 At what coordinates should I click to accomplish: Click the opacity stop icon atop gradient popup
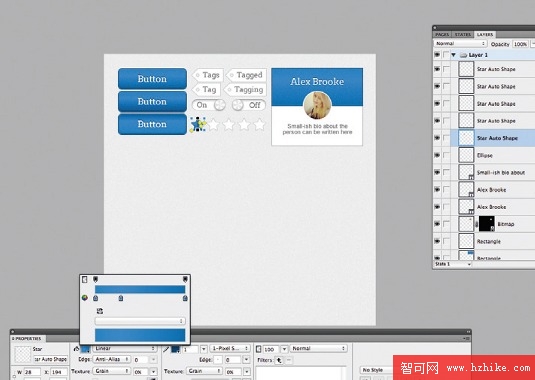[85, 280]
